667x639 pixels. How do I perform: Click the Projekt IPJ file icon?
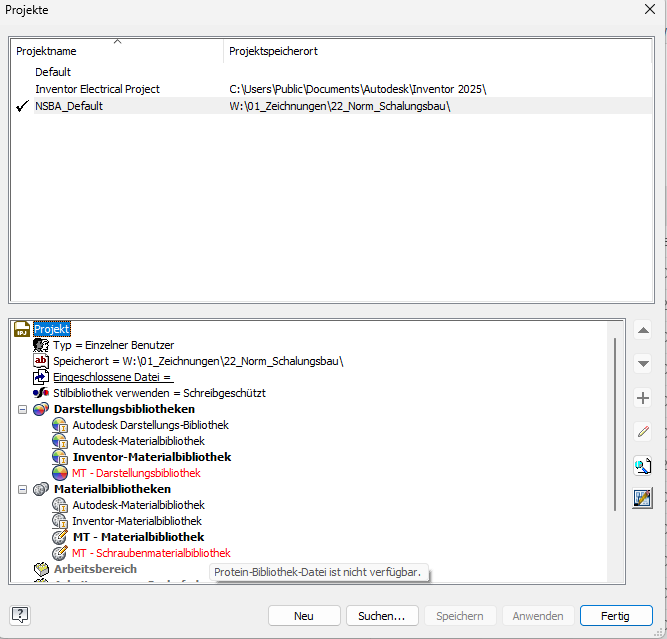tap(22, 329)
